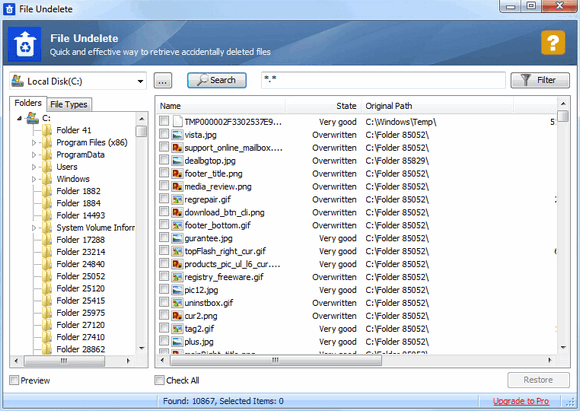Select the products_pic_ul_l6_cur file row
The image size is (580, 411).
click(x=357, y=264)
